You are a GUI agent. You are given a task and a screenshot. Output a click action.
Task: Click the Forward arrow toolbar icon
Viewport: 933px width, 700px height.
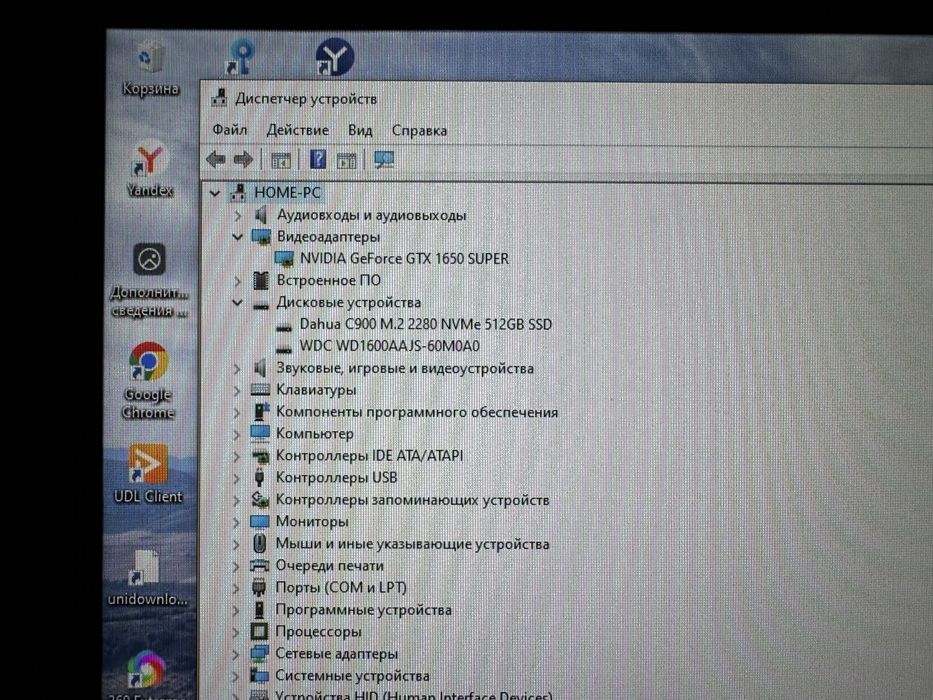243,160
